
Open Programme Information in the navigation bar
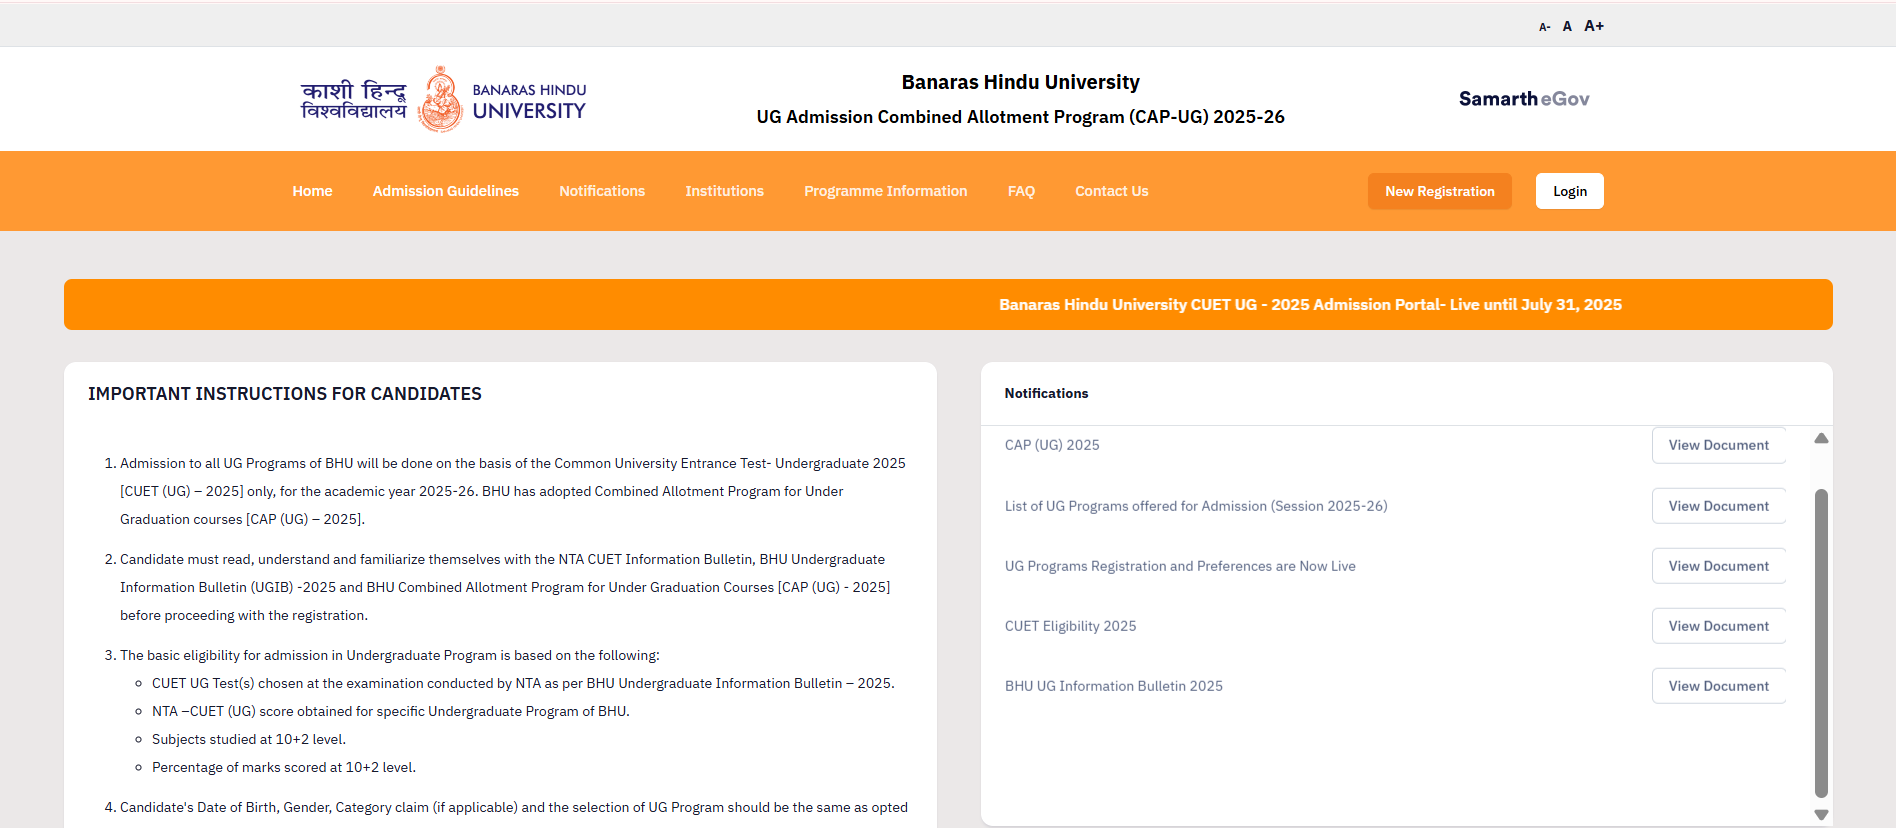tap(886, 191)
